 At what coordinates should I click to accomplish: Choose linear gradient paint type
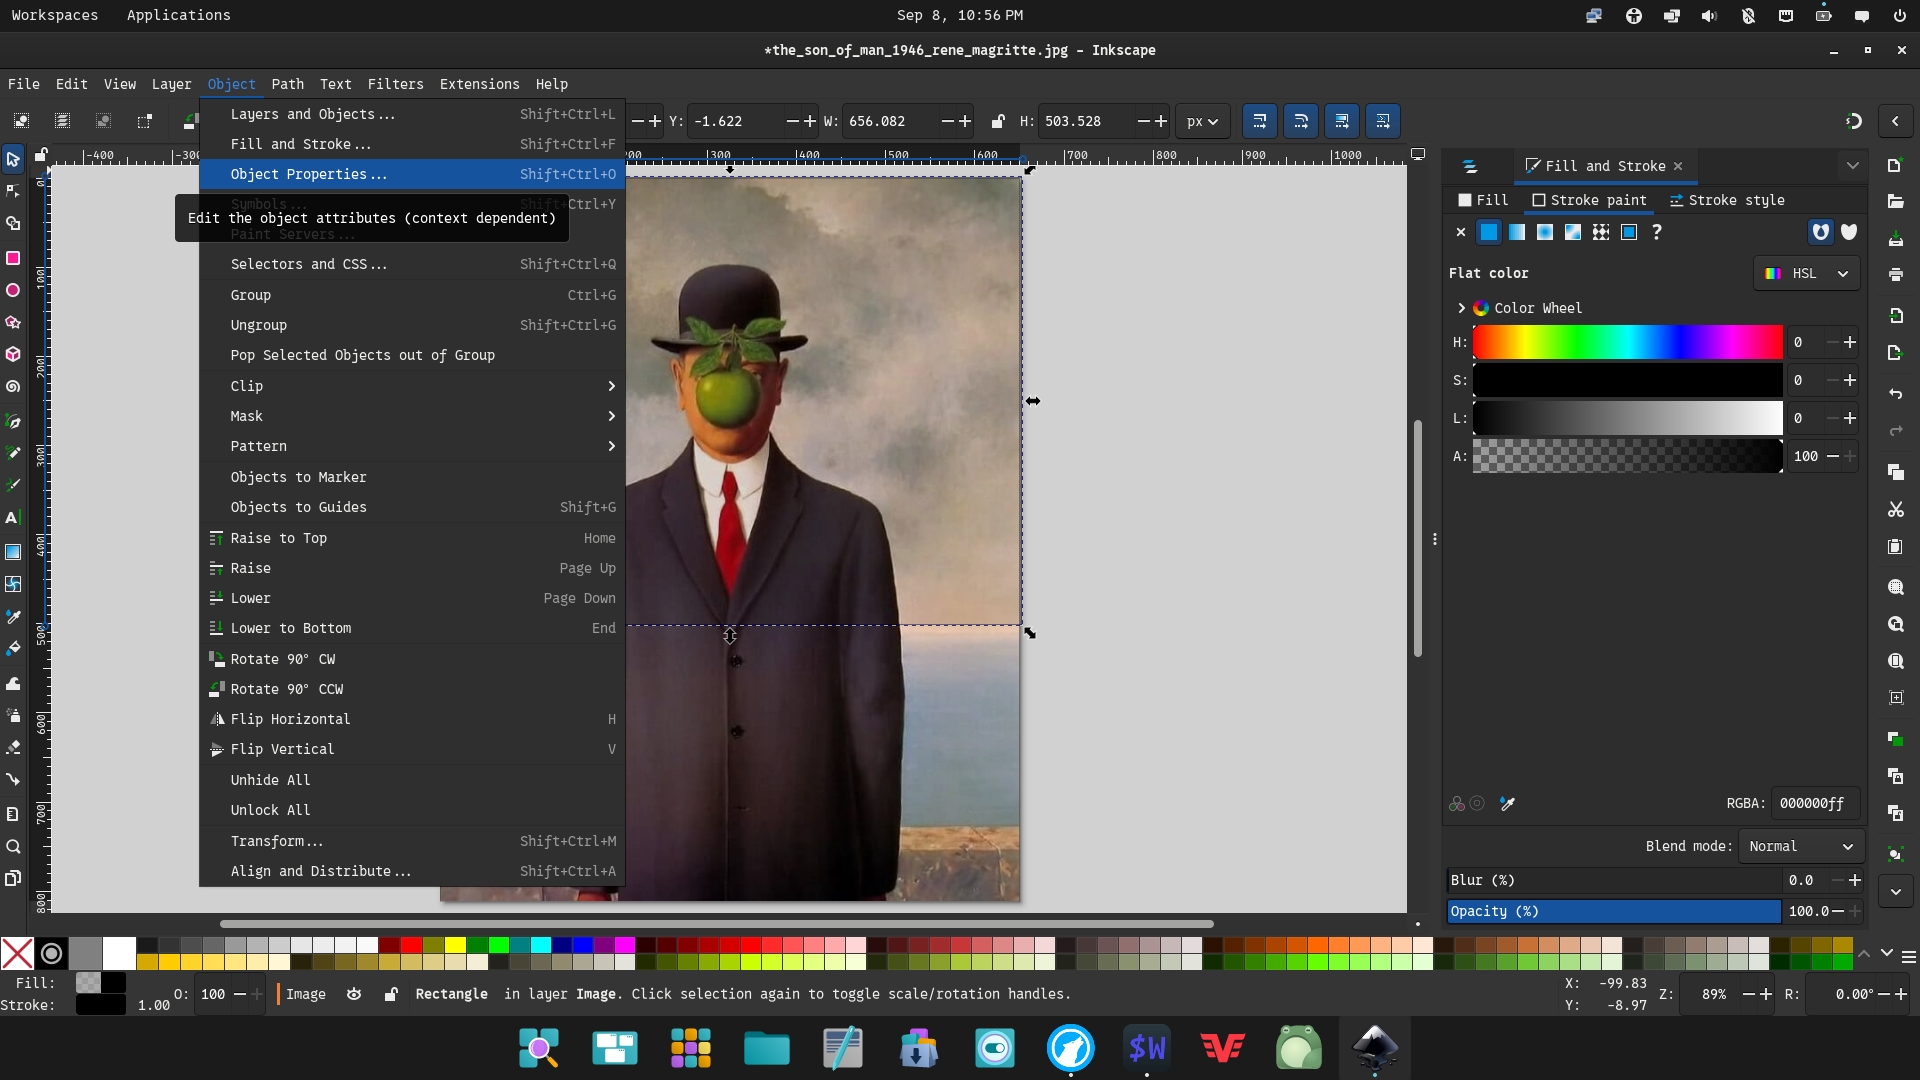click(x=1517, y=232)
